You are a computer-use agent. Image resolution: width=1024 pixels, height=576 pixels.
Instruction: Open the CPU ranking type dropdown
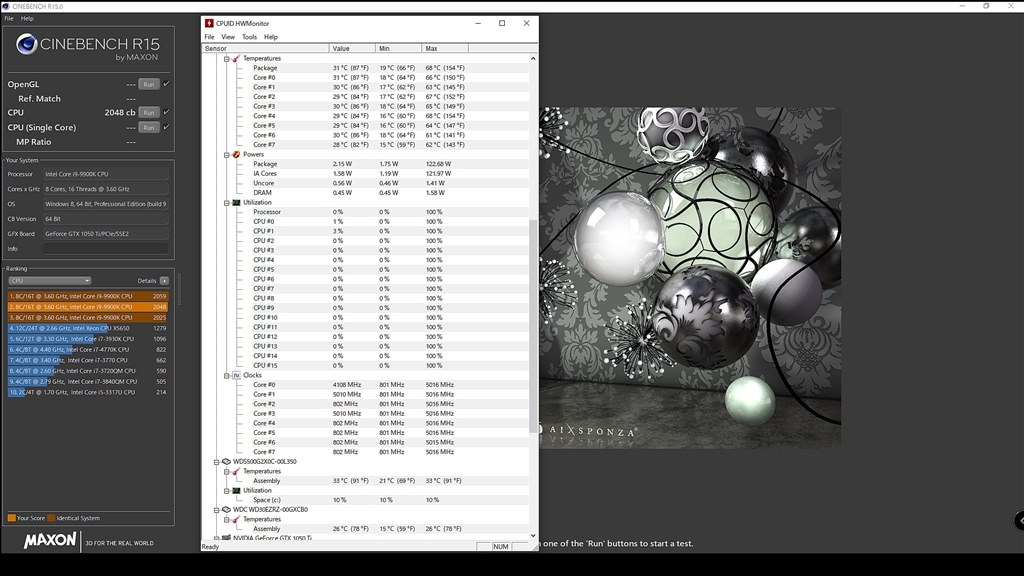pos(49,281)
